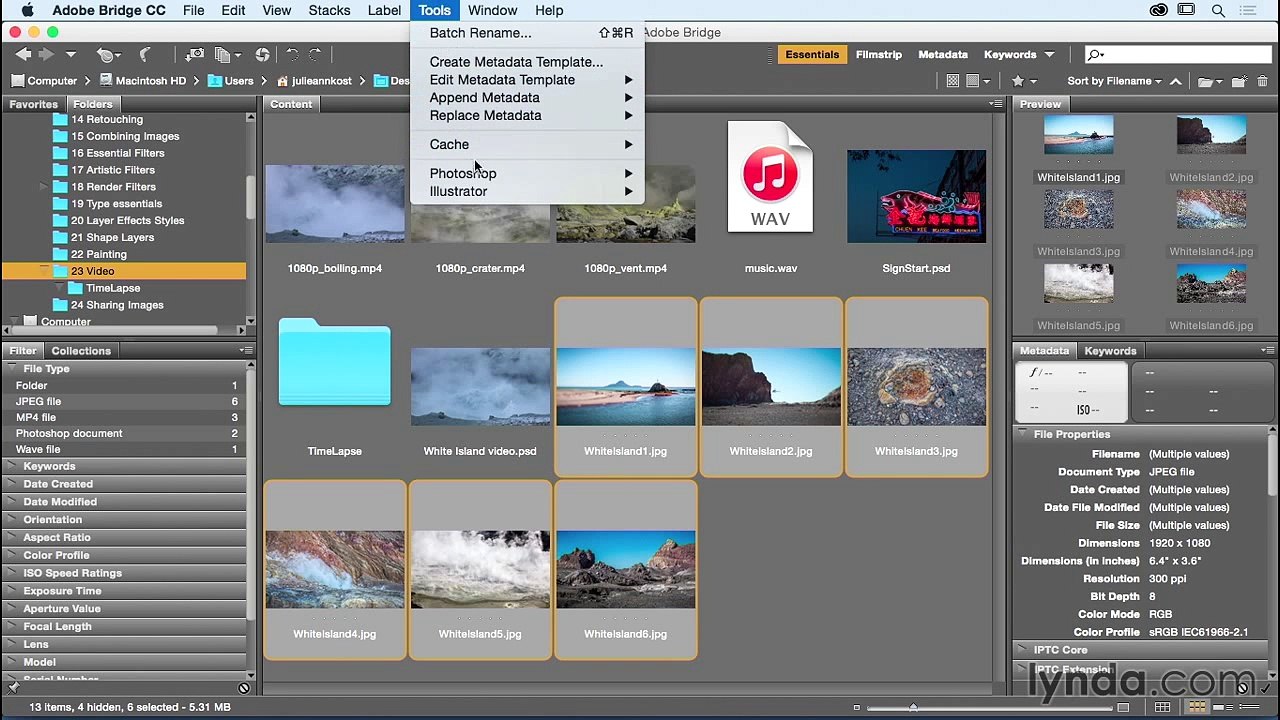Open the Collections tab
The height and width of the screenshot is (720, 1280).
tap(81, 351)
